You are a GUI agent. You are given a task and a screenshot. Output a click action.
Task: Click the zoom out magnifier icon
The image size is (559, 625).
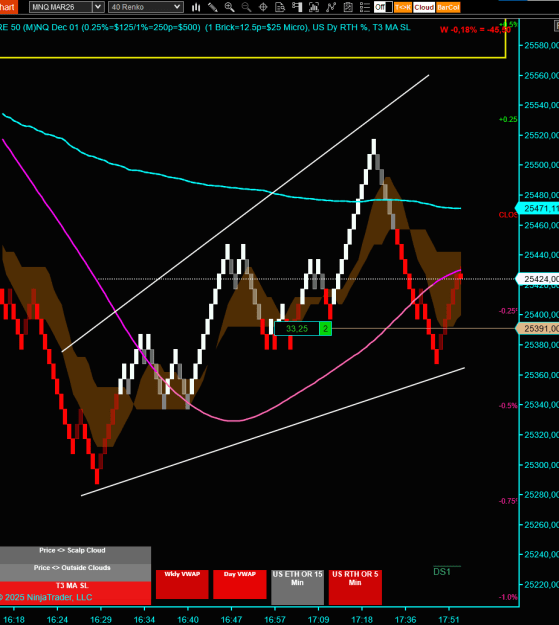246,7
